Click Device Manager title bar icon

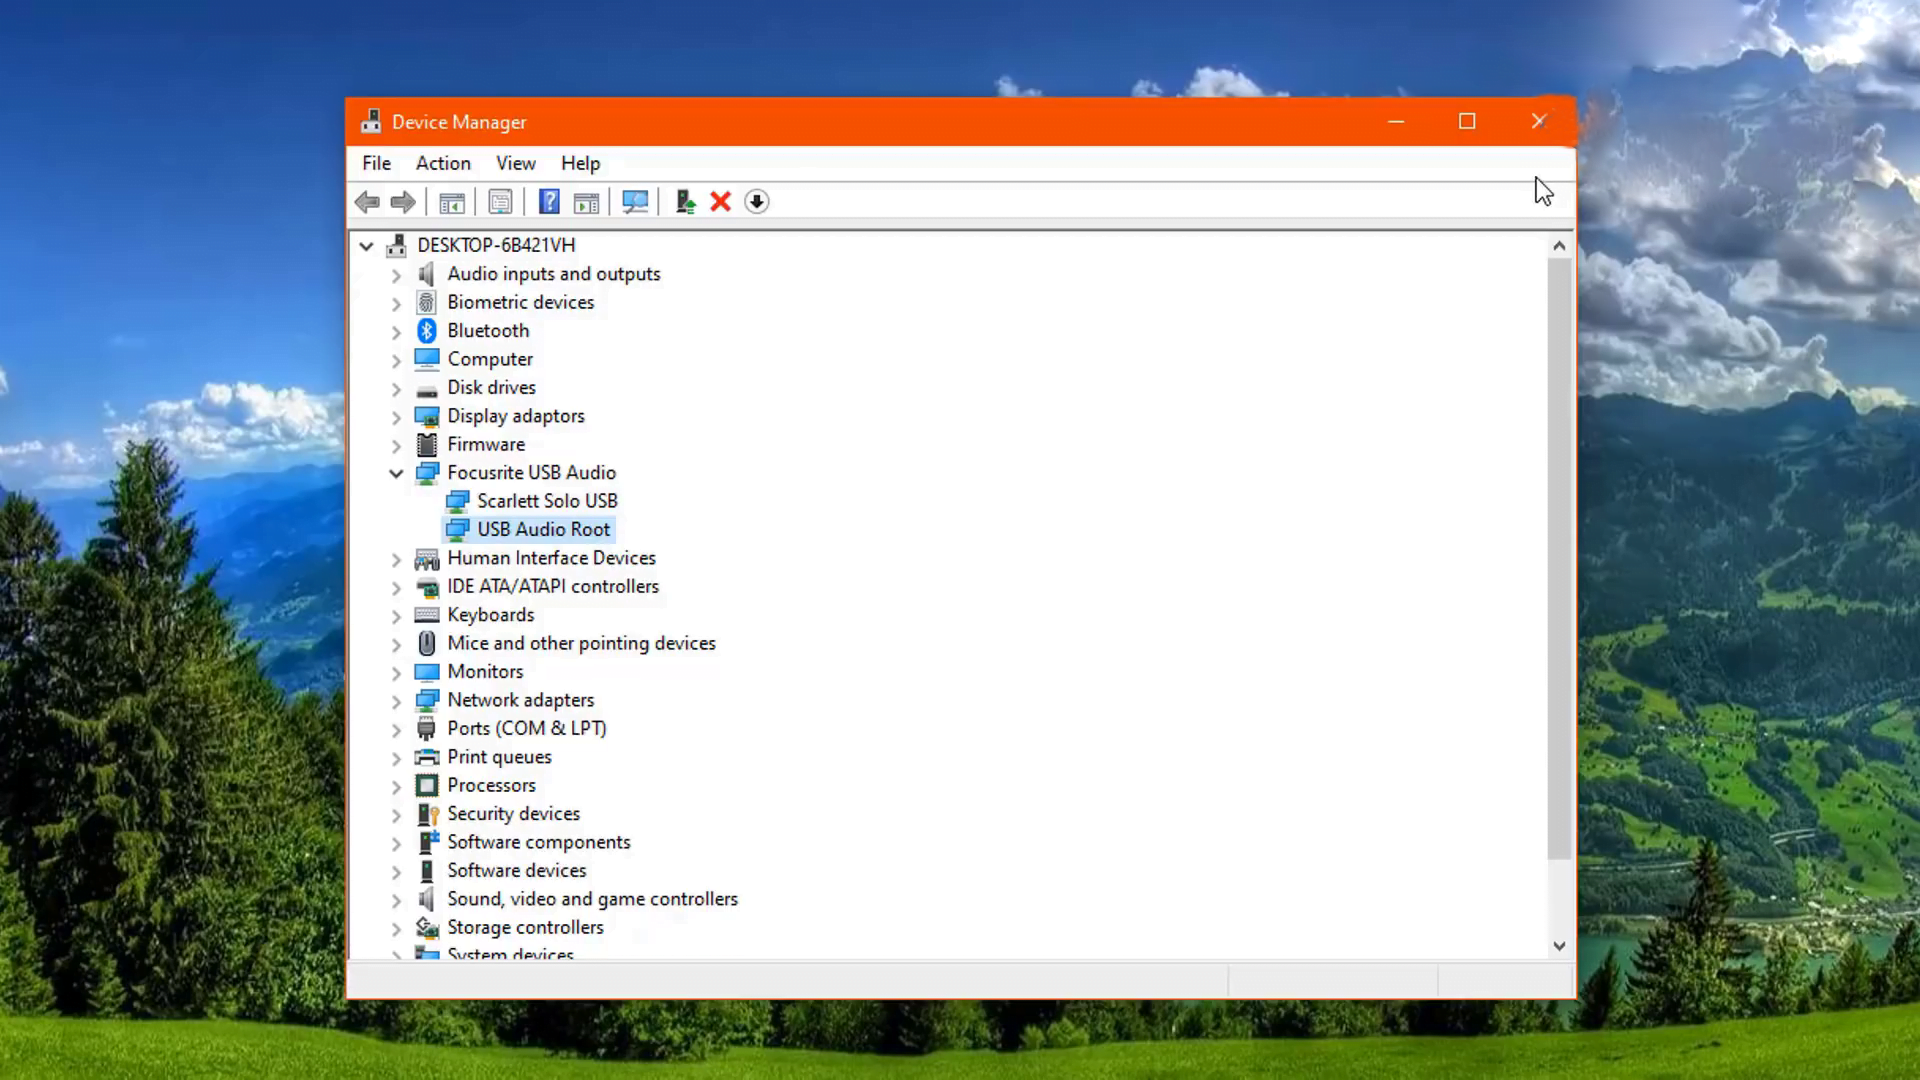pyautogui.click(x=371, y=121)
